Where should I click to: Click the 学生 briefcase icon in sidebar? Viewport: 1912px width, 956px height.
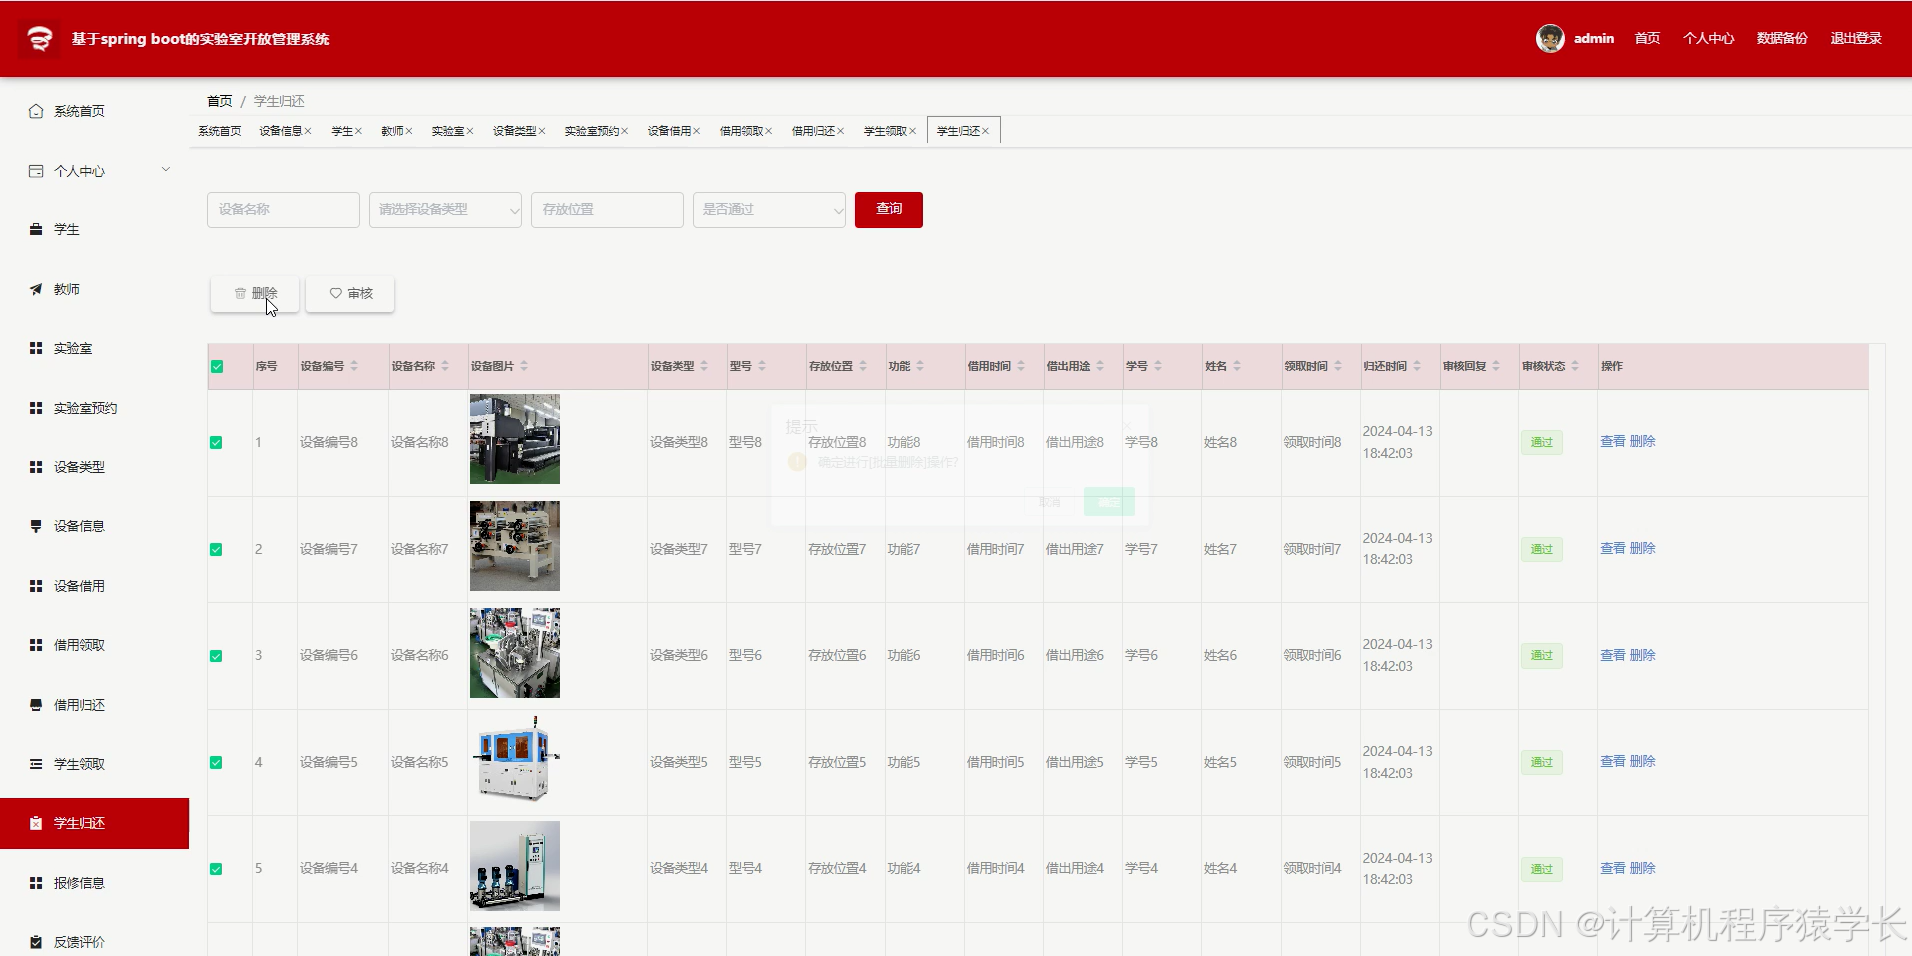36,229
